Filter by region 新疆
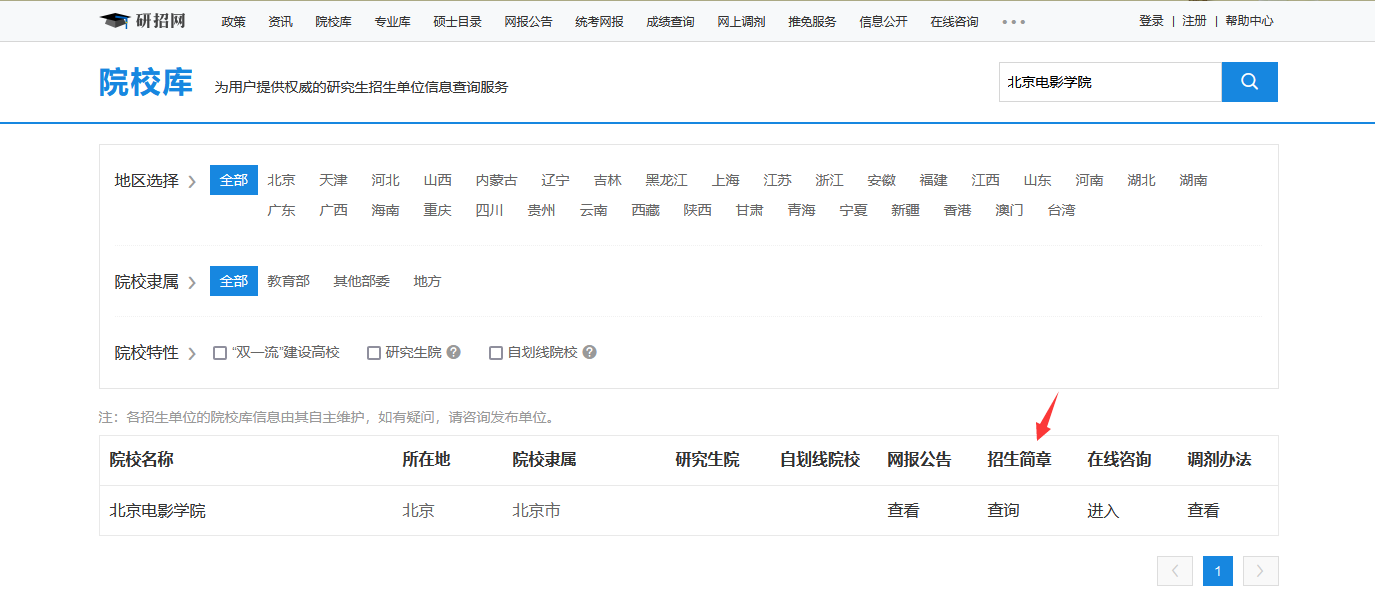Image resolution: width=1375 pixels, height=598 pixels. 906,210
